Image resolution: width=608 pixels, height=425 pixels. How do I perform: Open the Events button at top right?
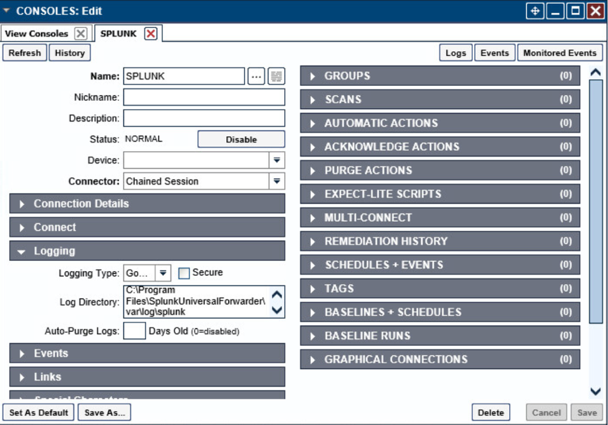point(494,53)
